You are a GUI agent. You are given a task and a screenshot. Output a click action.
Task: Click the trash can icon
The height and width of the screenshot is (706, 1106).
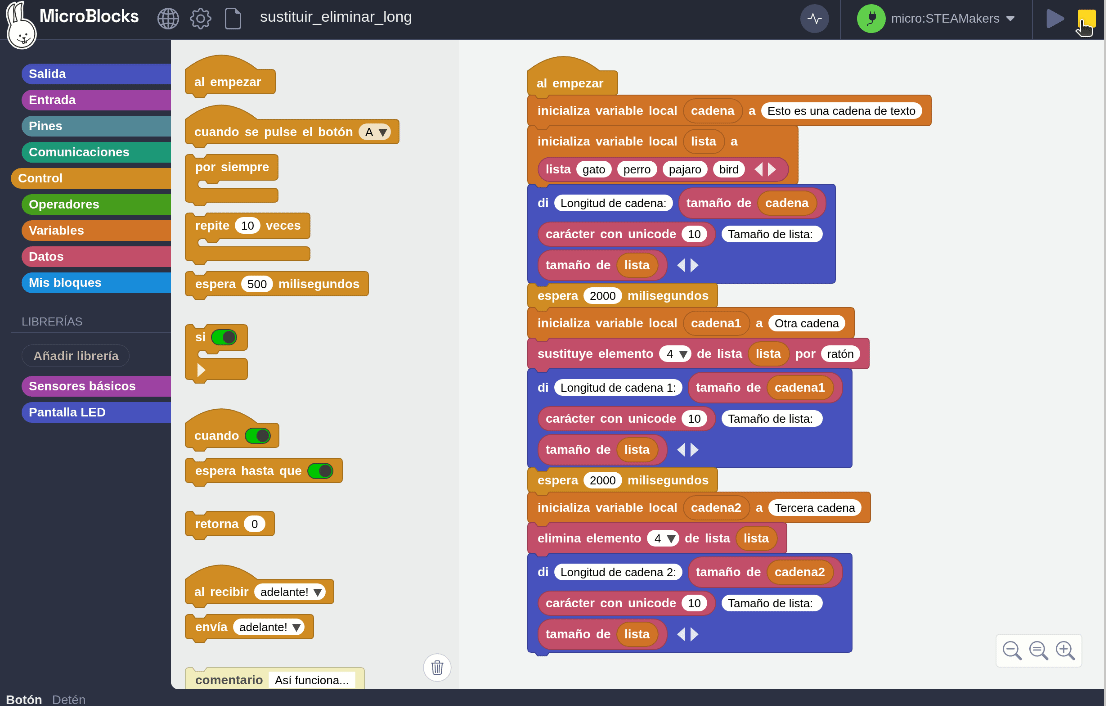[x=437, y=667]
